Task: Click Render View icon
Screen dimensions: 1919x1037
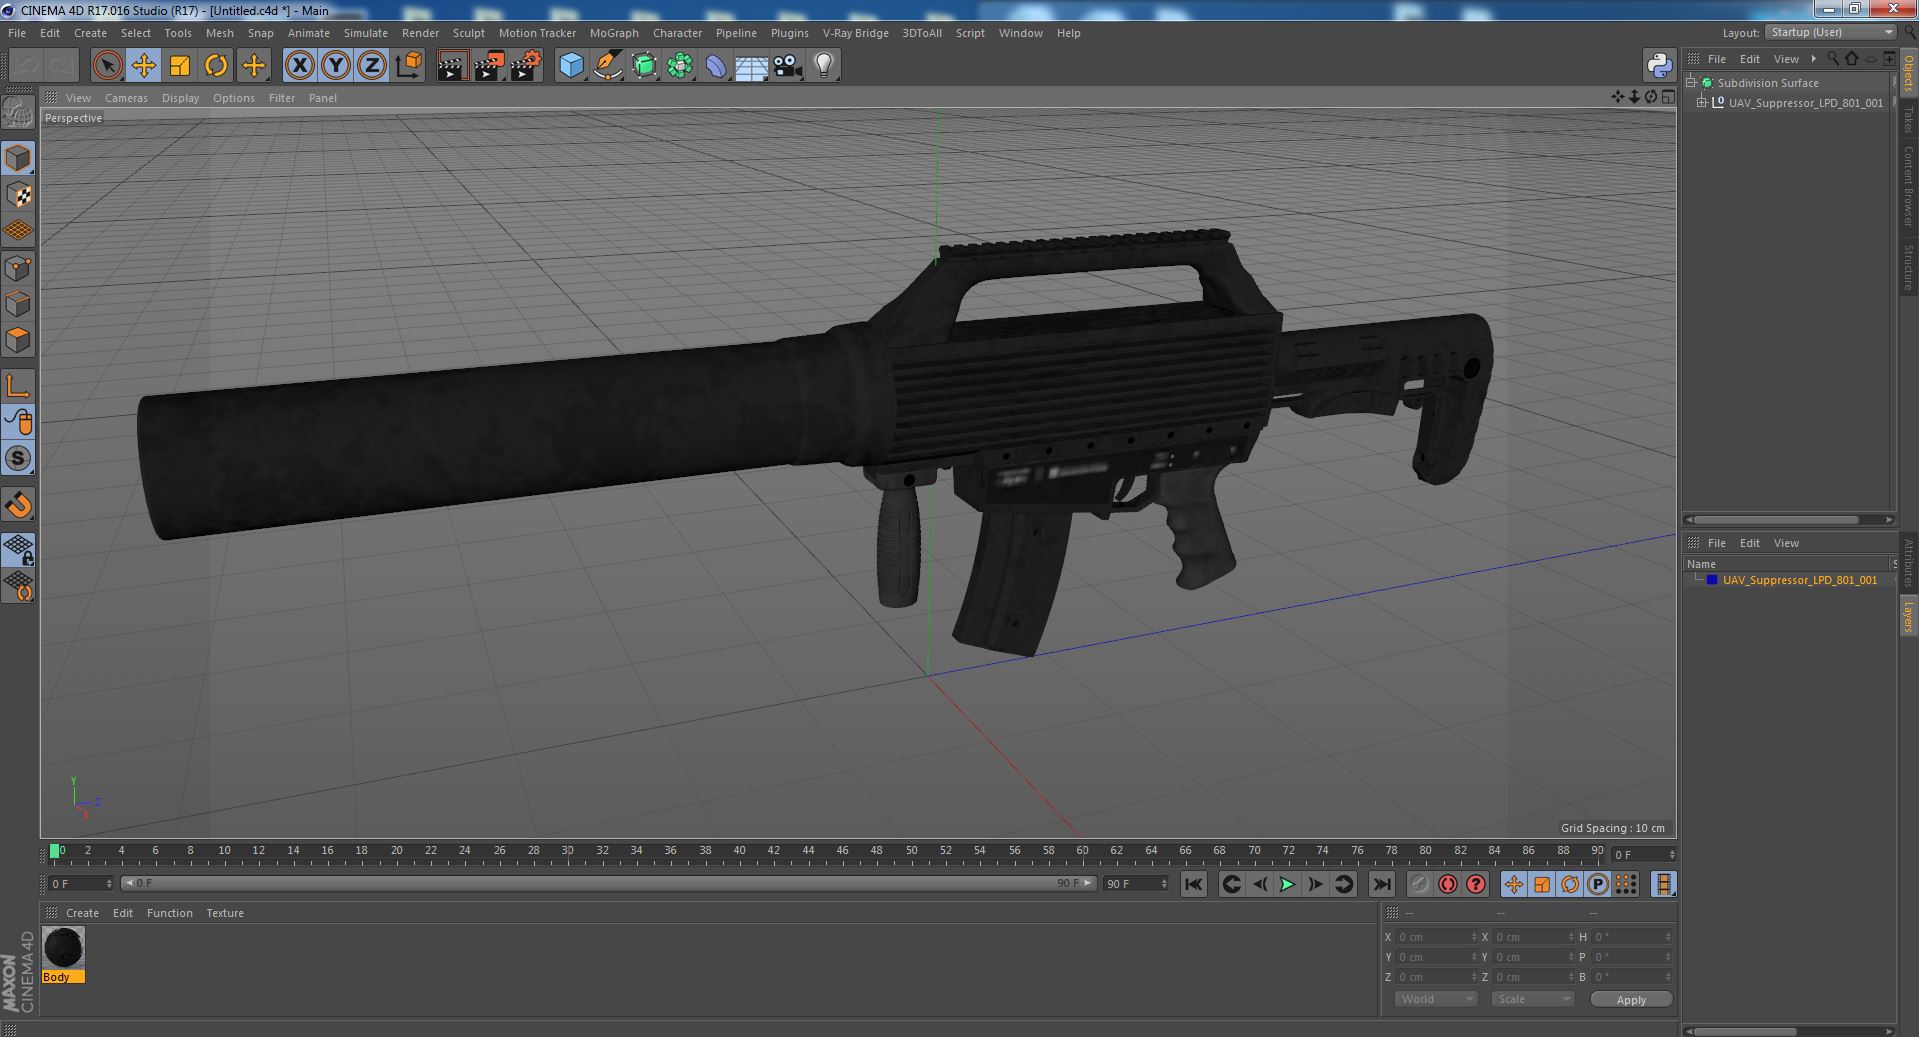Action: tap(453, 66)
